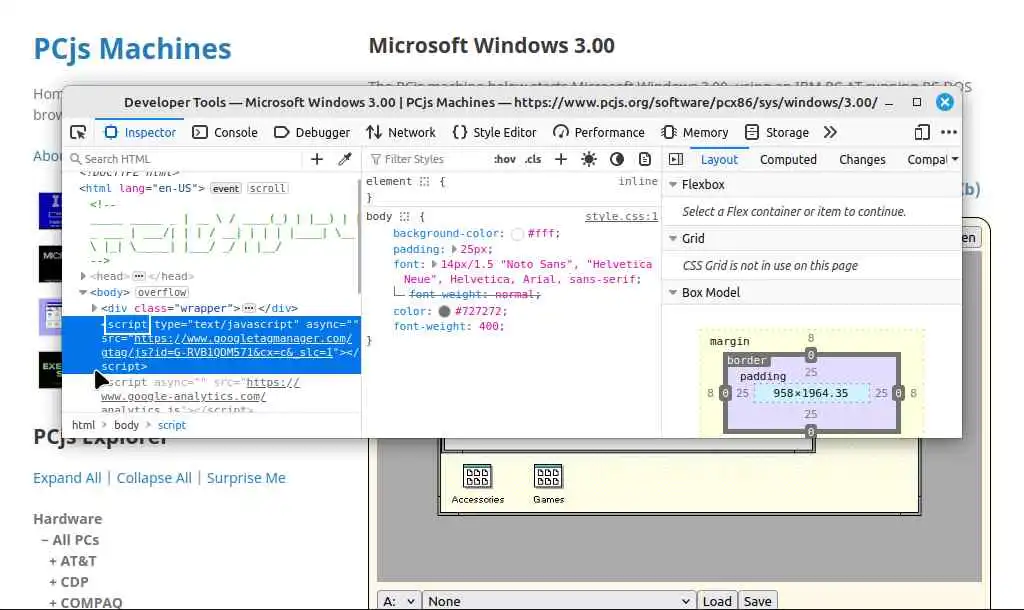The image size is (1024, 610).
Task: Toggle Responsive Design Mode icon
Action: [x=921, y=133]
